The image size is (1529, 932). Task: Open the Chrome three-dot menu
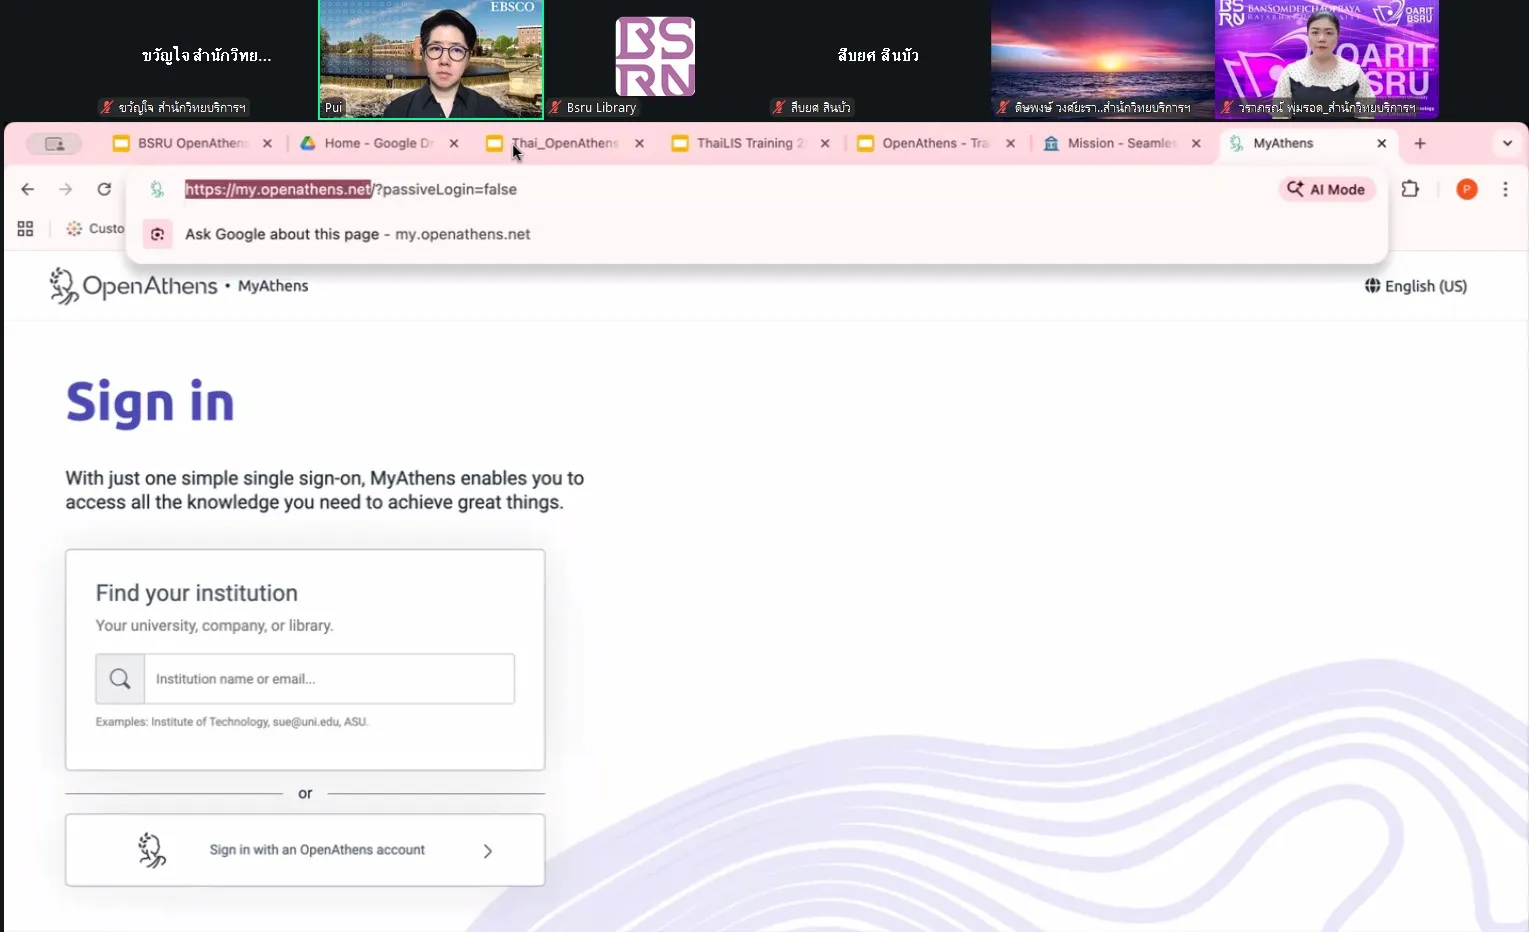click(1505, 189)
